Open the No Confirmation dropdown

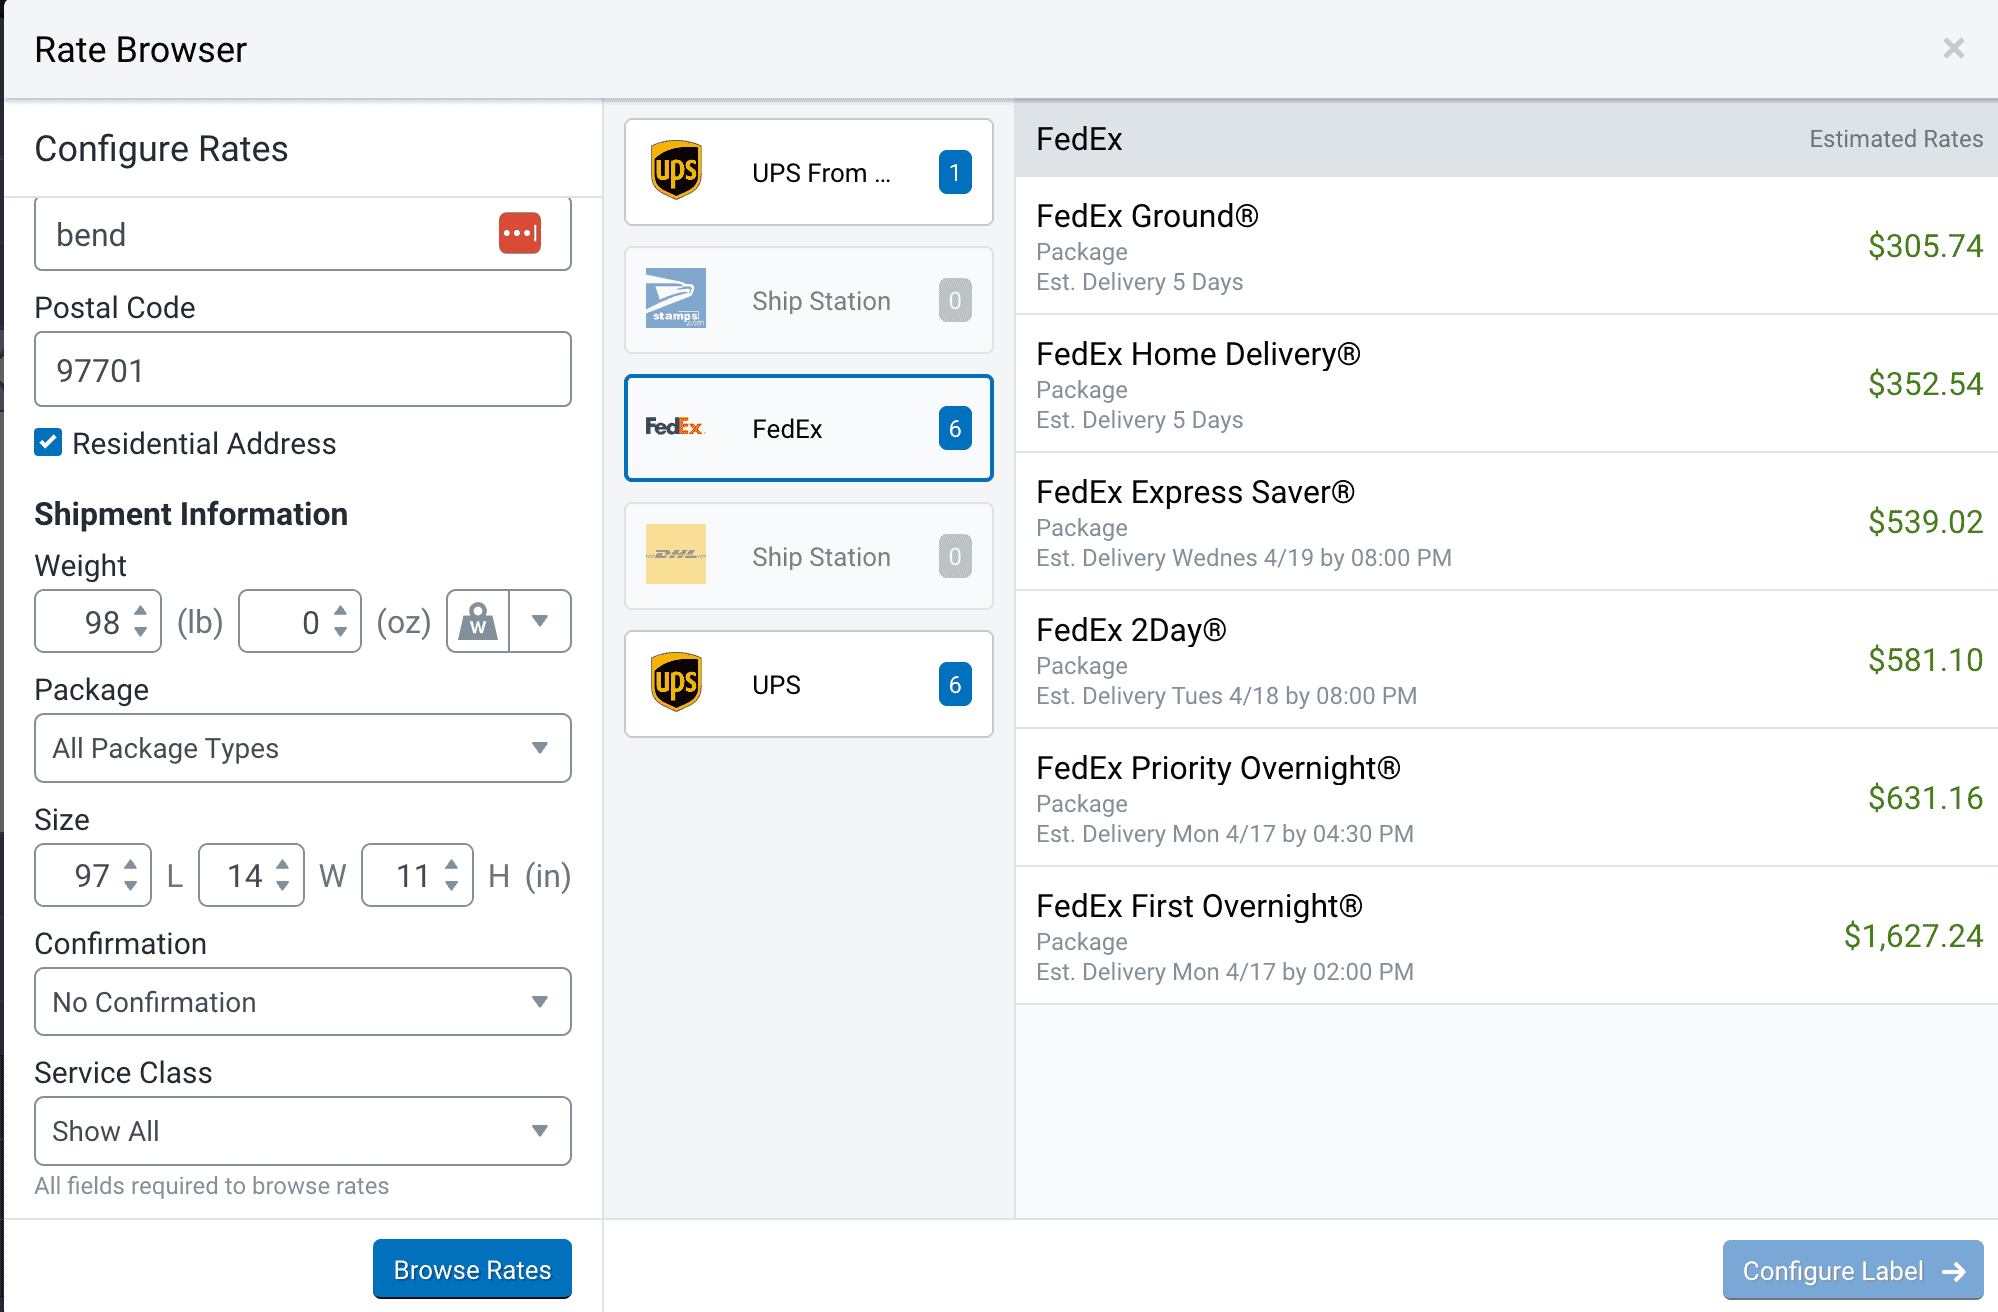[x=303, y=1001]
